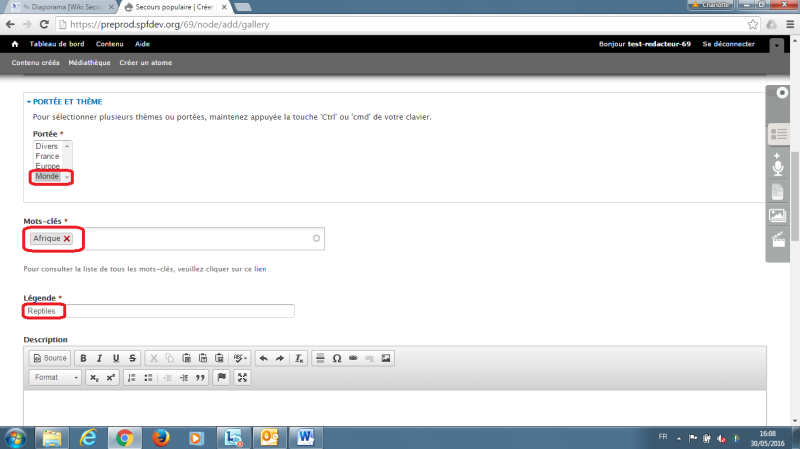The height and width of the screenshot is (449, 800).
Task: Collapse the Portée et thème section
Action: coord(66,101)
